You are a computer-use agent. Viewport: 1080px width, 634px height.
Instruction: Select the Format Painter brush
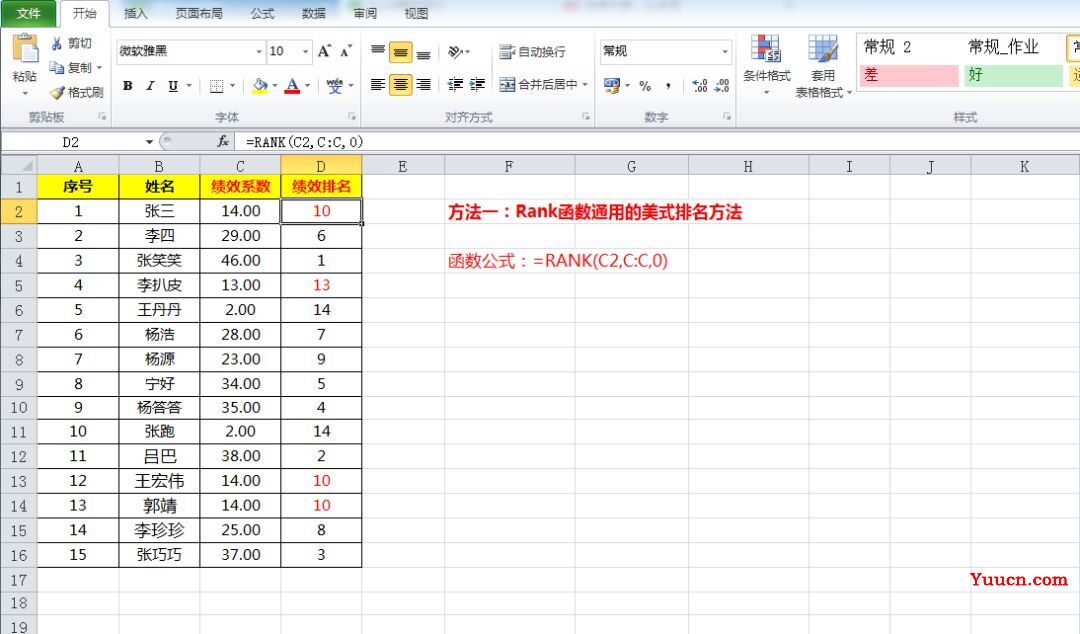[57, 92]
